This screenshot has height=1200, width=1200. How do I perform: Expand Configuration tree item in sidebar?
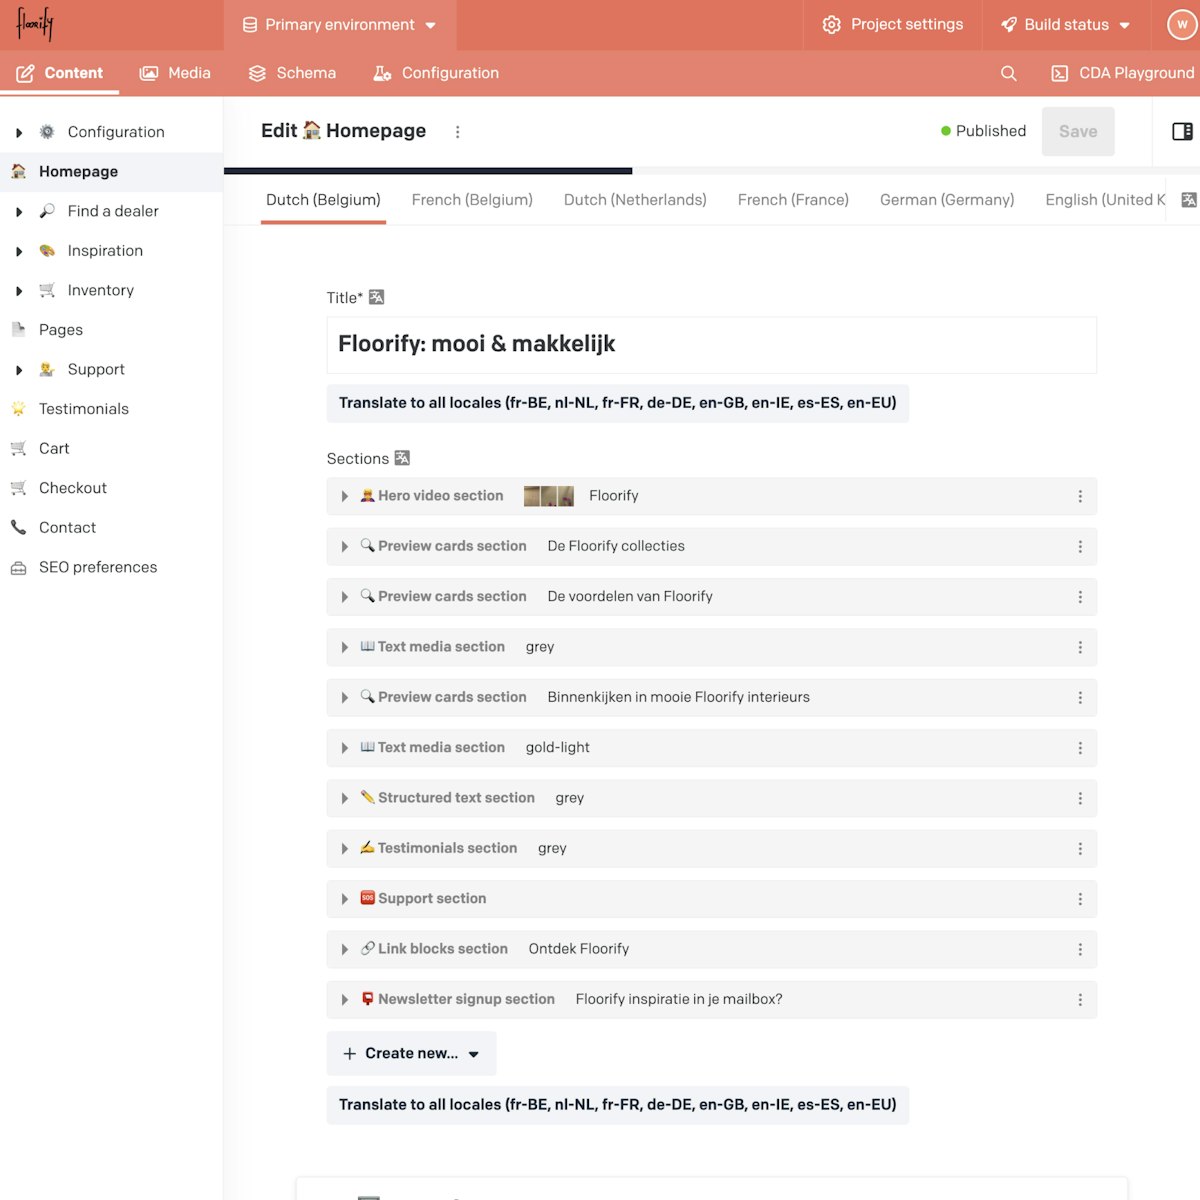point(19,132)
